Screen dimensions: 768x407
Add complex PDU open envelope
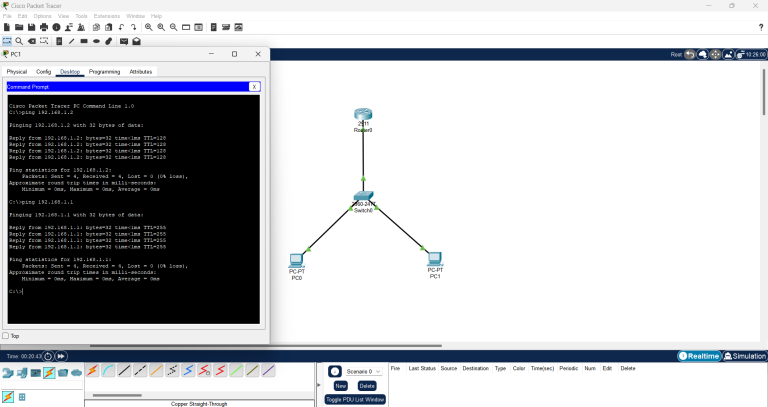(x=136, y=41)
